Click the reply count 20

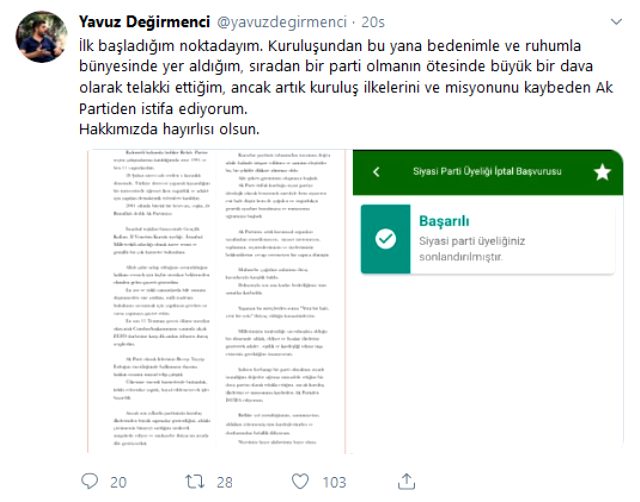tap(118, 482)
